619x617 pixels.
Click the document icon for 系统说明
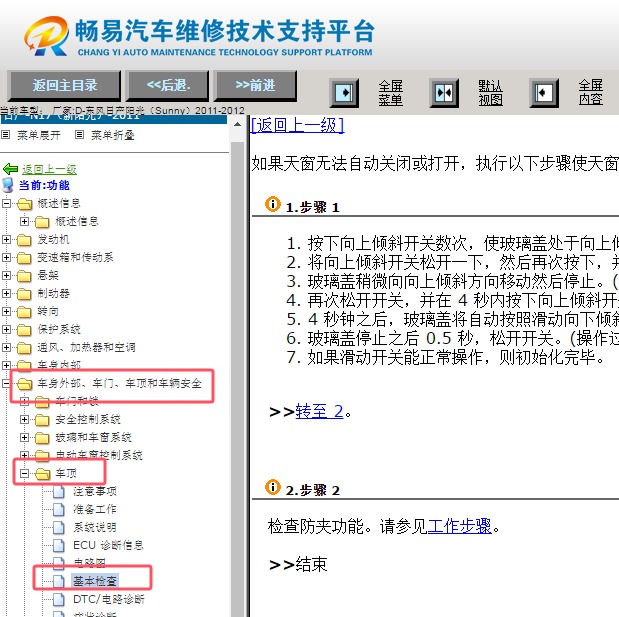59,527
